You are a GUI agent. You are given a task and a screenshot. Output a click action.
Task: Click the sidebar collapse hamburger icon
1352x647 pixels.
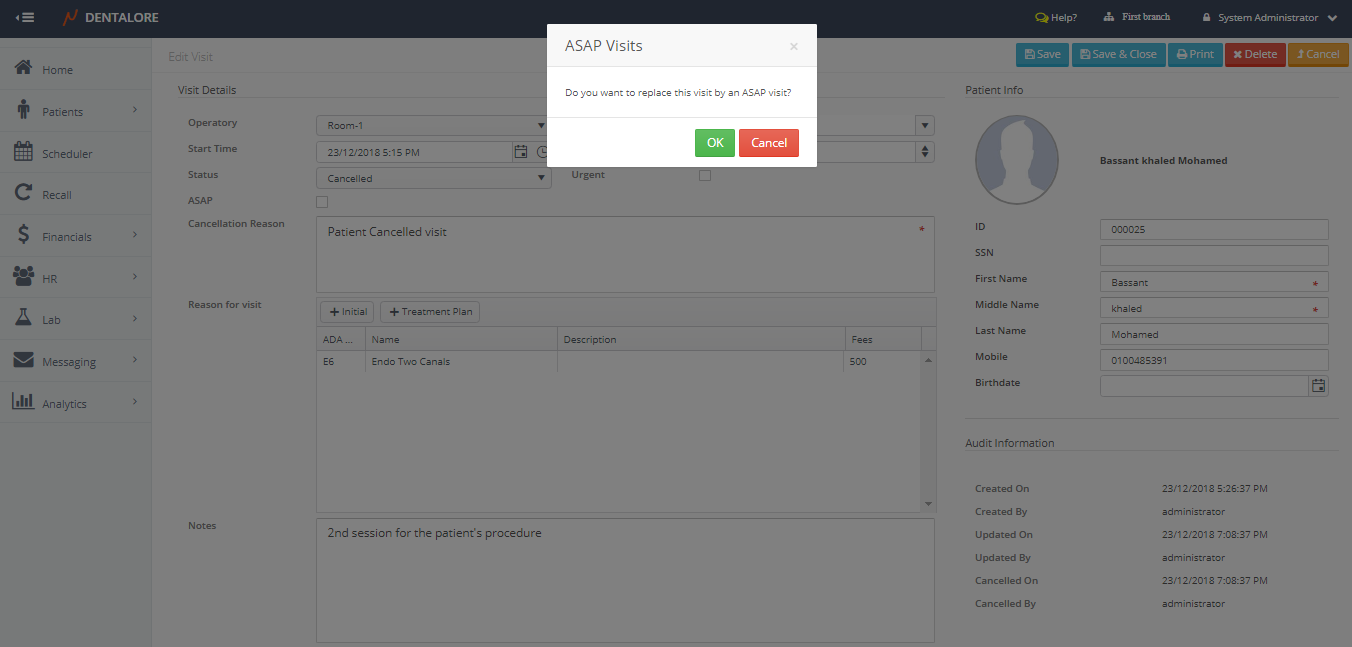(25, 18)
